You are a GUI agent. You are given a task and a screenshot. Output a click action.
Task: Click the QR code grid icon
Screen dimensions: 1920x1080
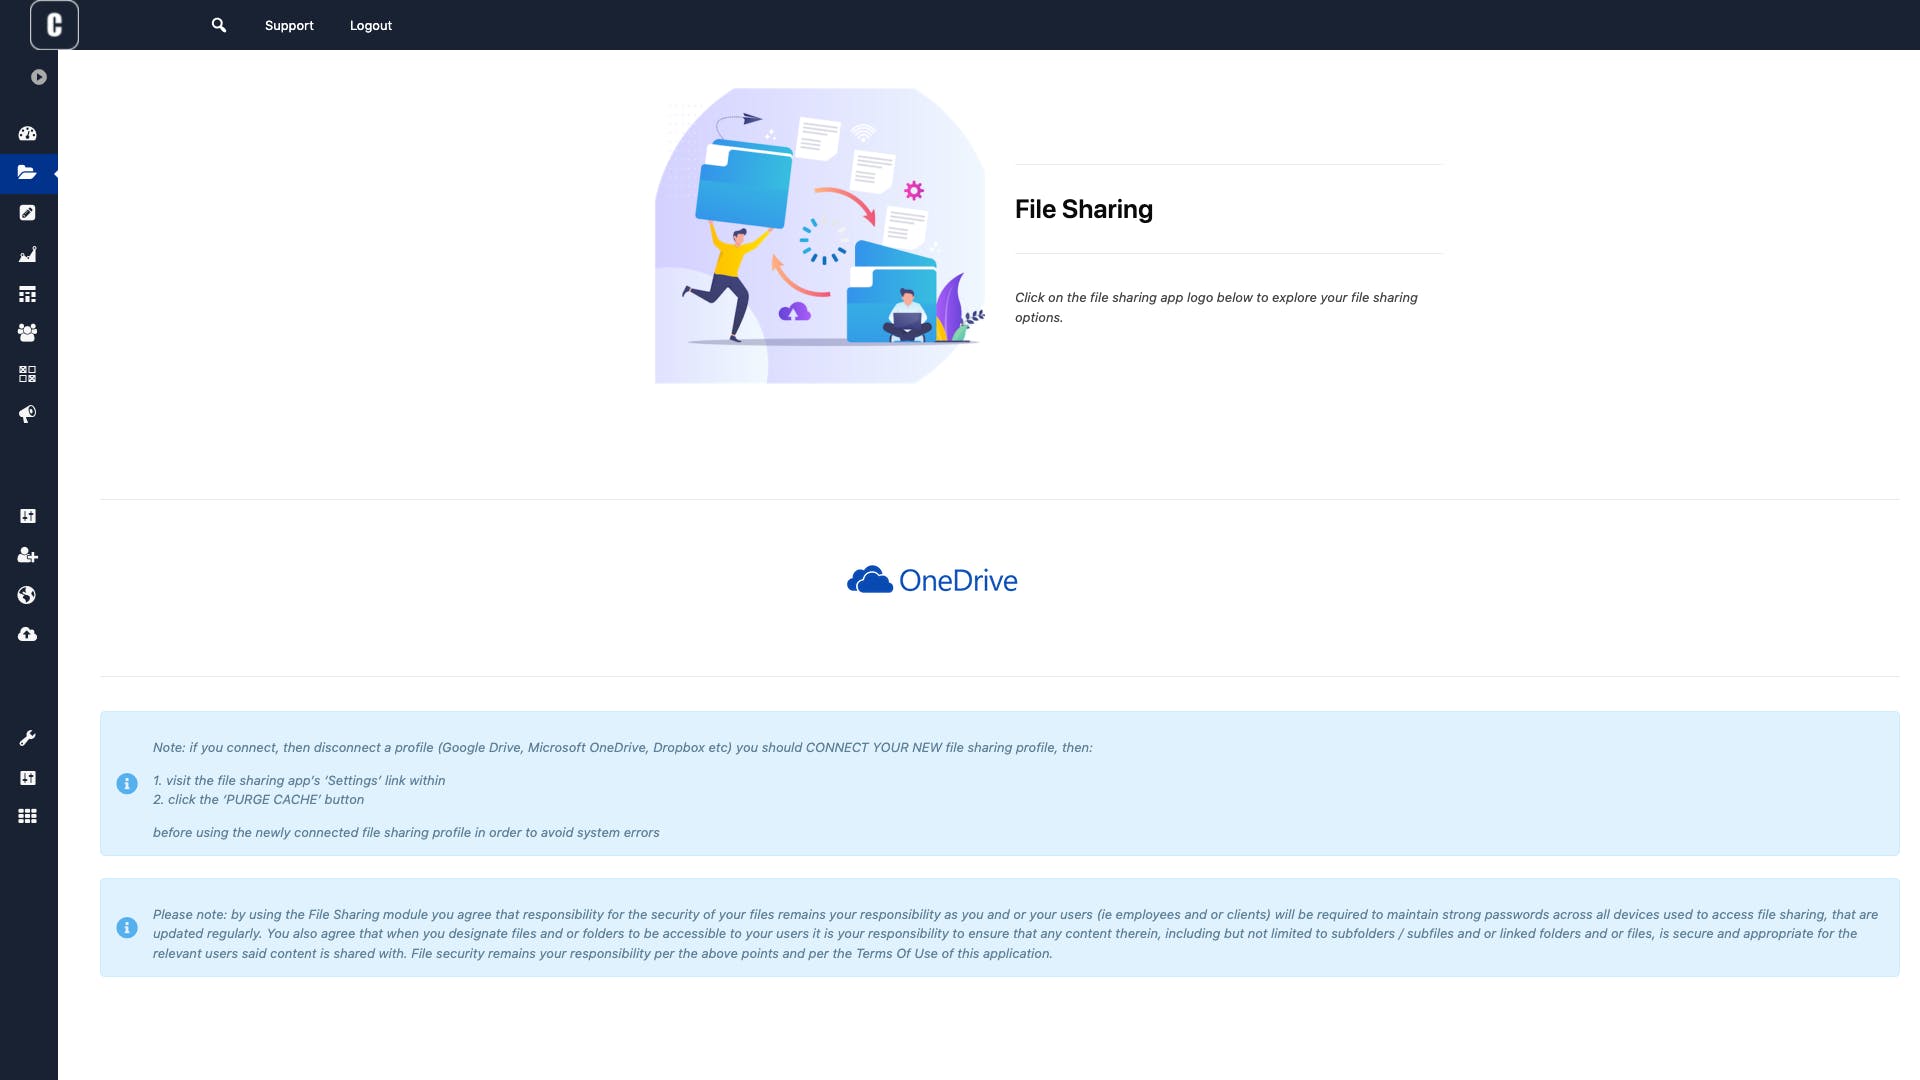[x=28, y=374]
